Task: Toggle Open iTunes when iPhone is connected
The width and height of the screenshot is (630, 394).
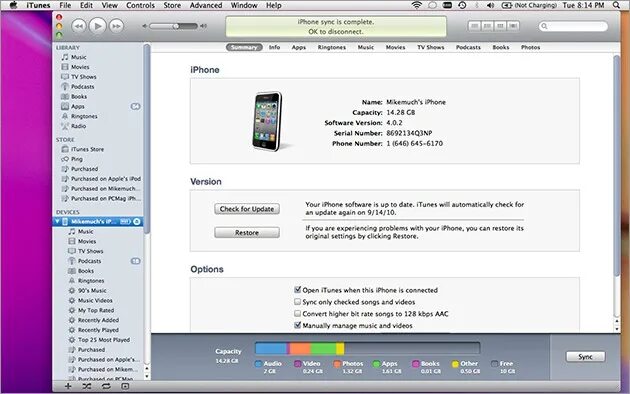Action: pos(298,290)
